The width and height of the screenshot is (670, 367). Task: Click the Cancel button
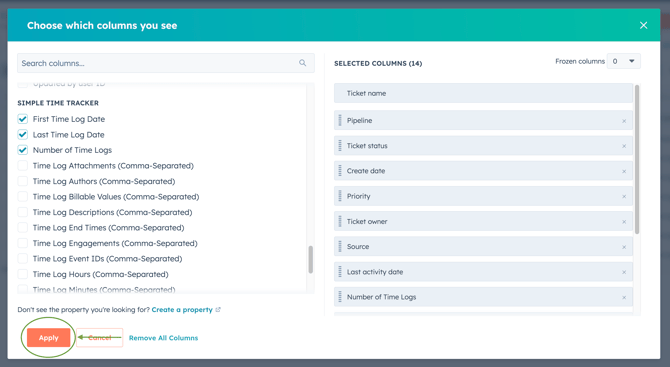coord(100,338)
